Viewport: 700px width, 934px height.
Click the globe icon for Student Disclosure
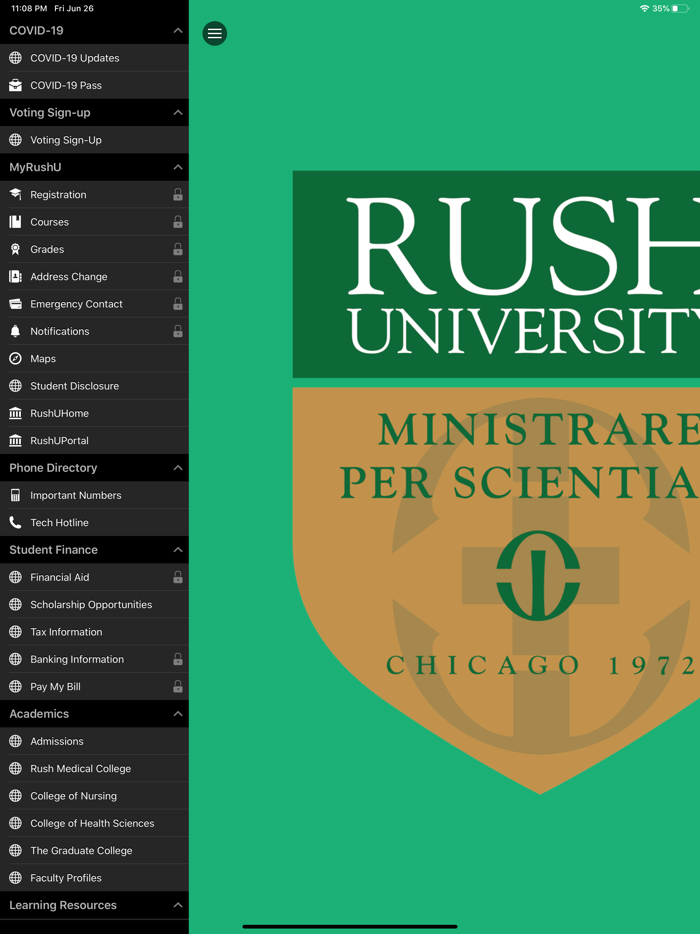pyautogui.click(x=15, y=386)
